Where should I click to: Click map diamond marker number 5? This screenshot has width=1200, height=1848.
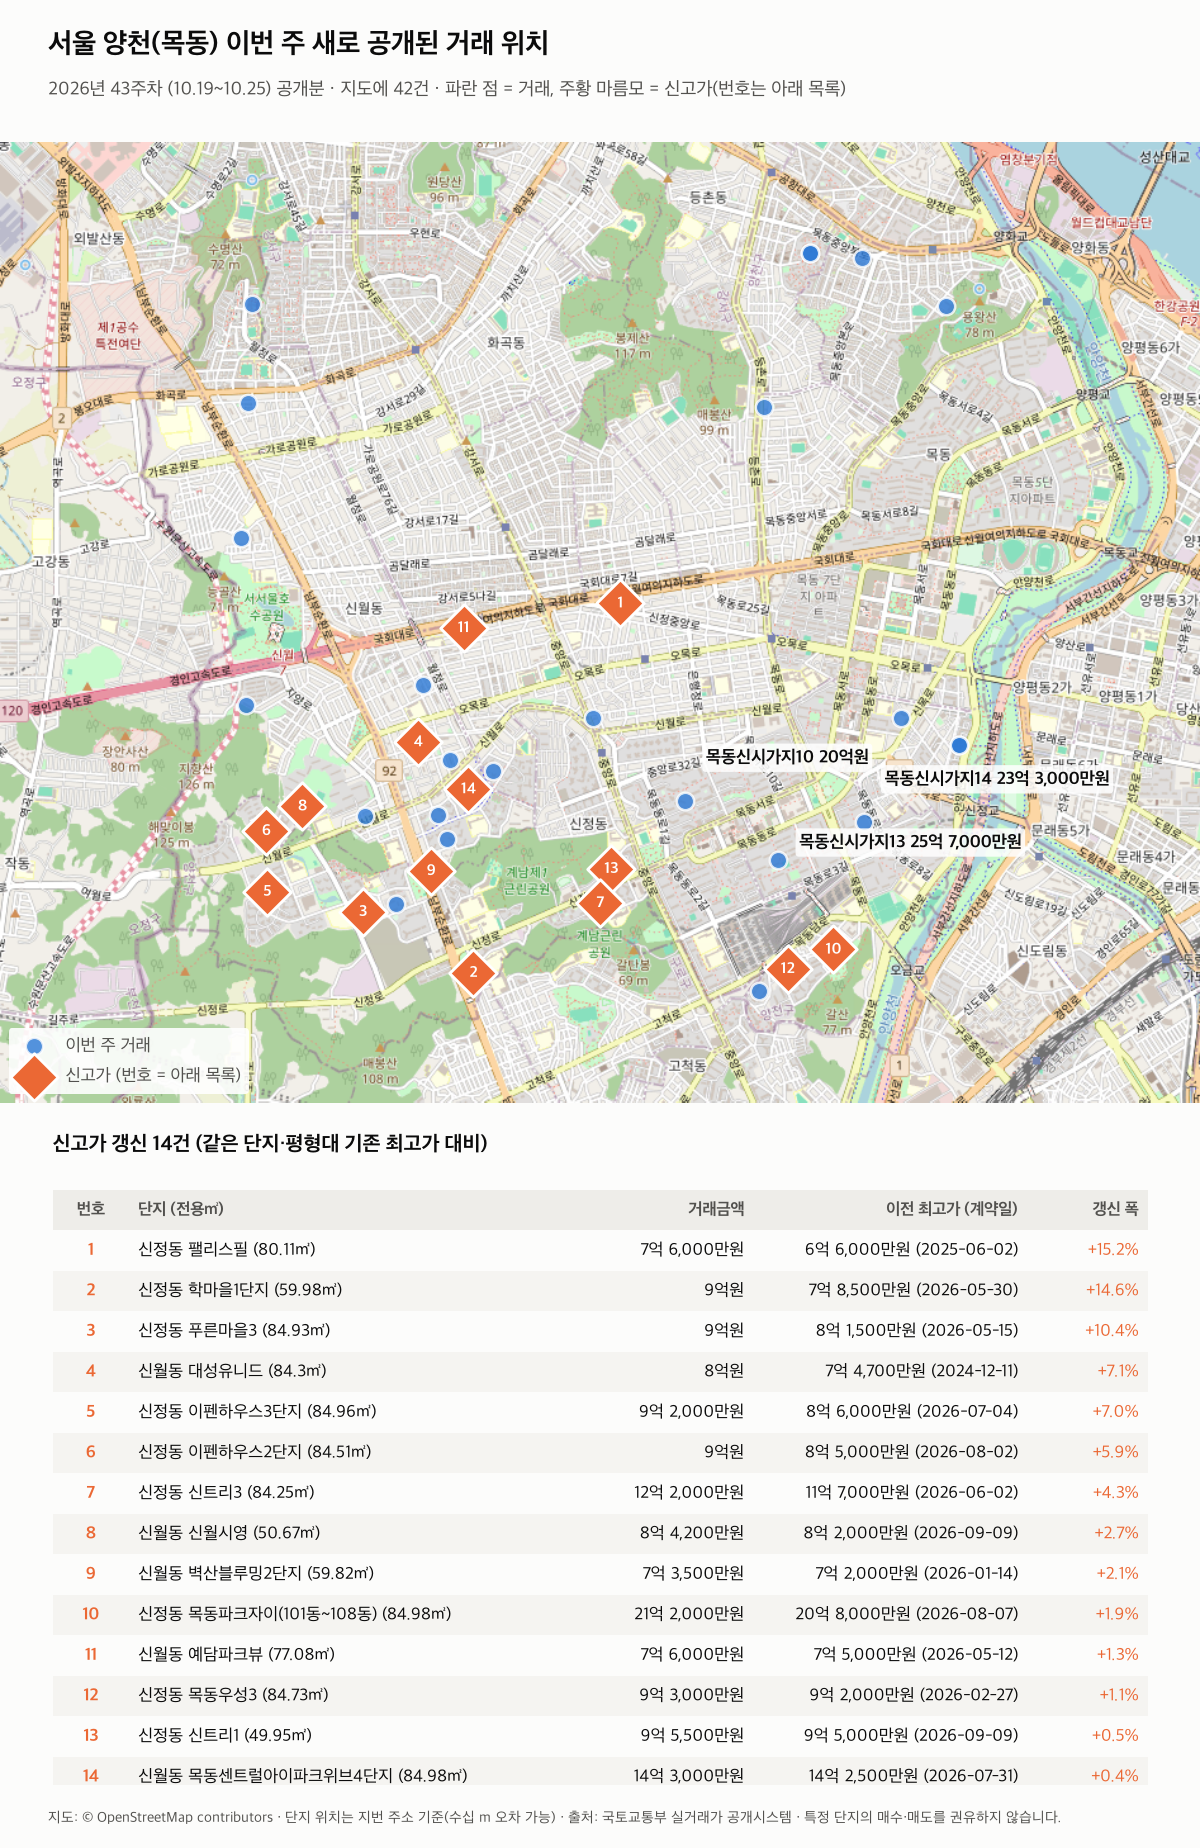267,890
